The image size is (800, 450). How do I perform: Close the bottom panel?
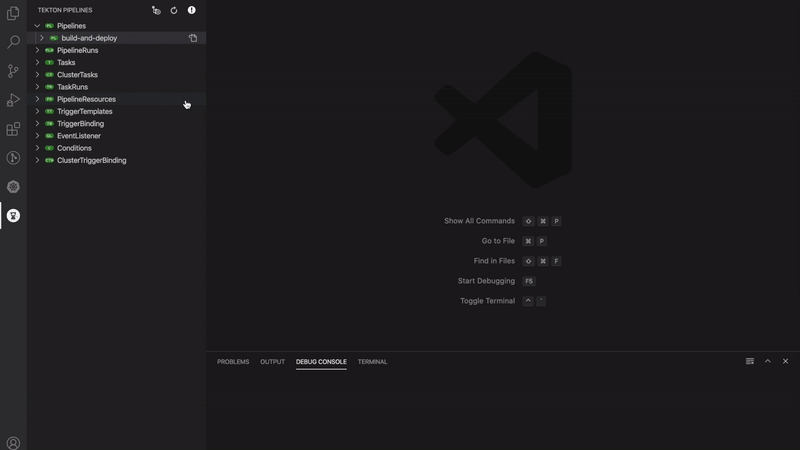click(x=785, y=361)
